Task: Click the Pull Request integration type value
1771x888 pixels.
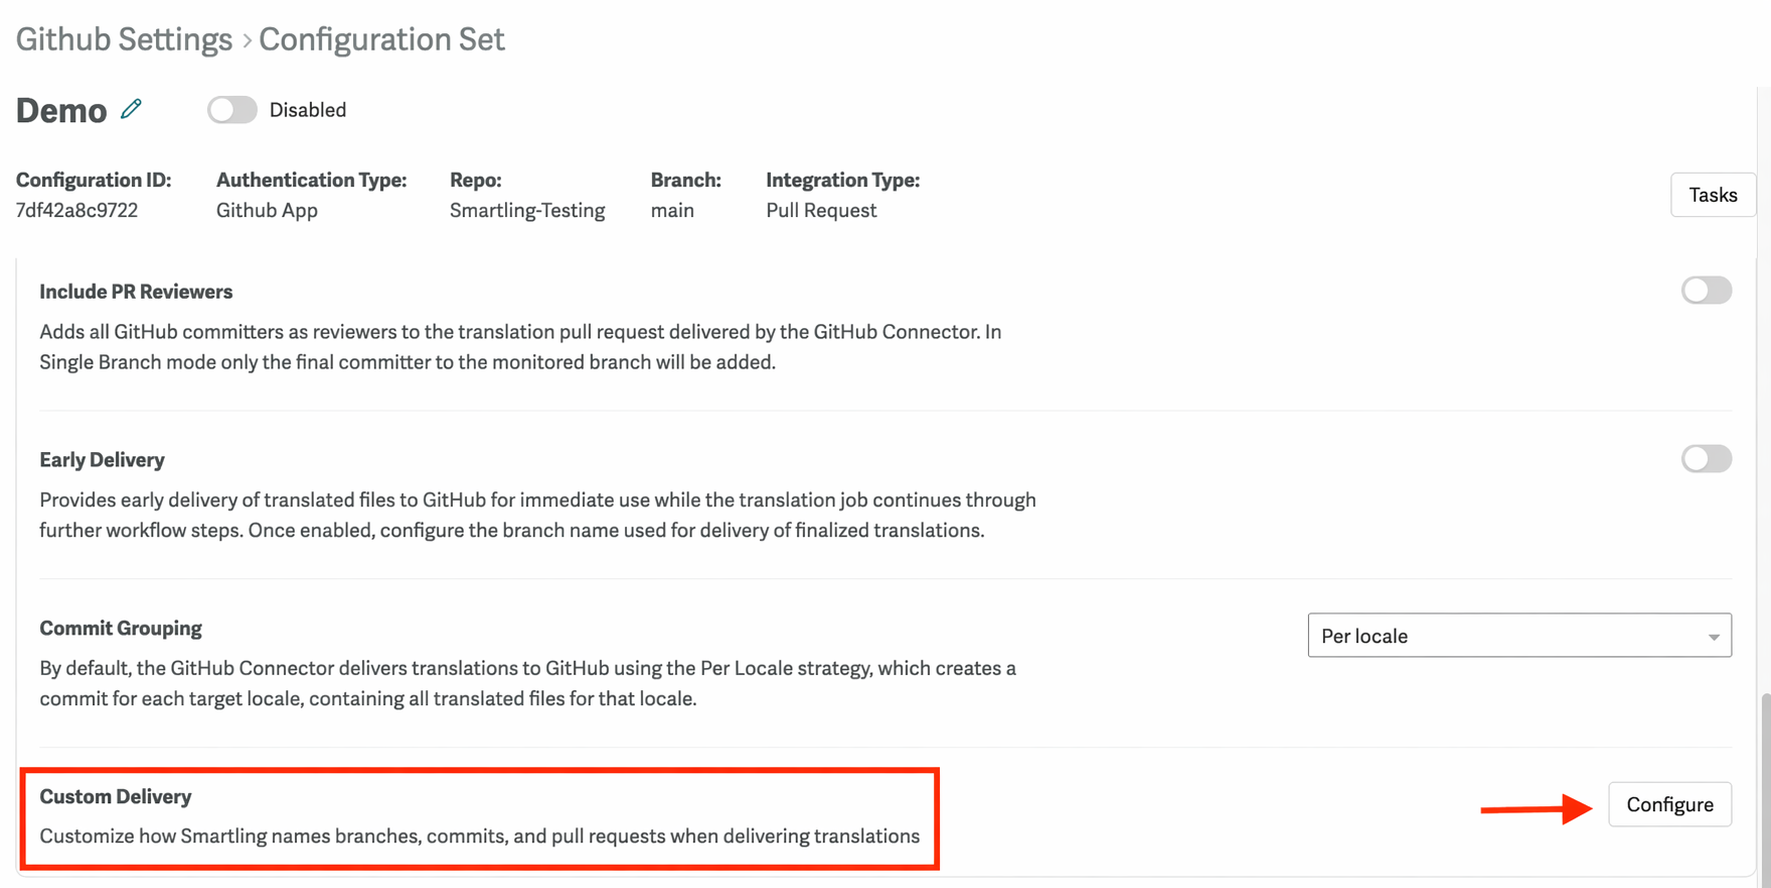Action: point(821,211)
